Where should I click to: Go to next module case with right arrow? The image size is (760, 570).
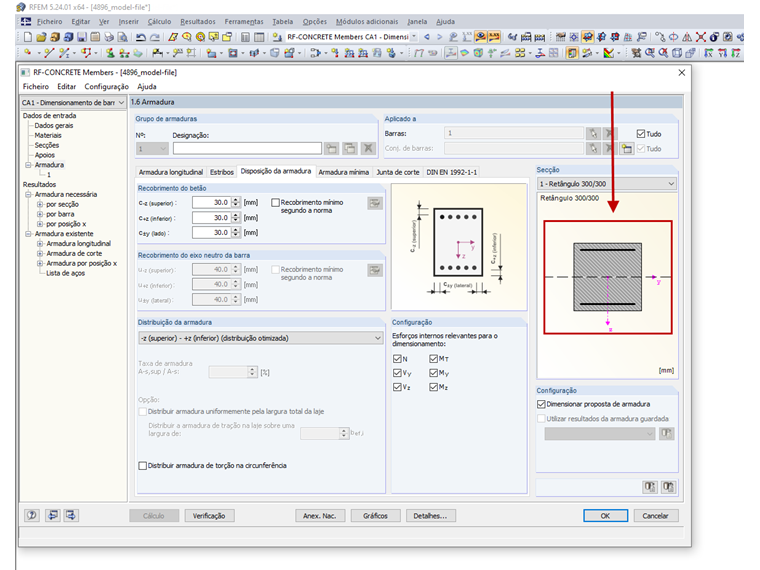[440, 37]
